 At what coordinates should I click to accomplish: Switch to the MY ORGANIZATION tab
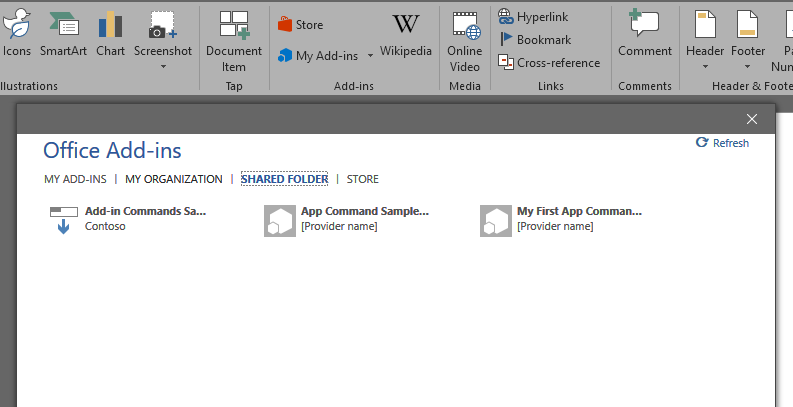click(173, 179)
